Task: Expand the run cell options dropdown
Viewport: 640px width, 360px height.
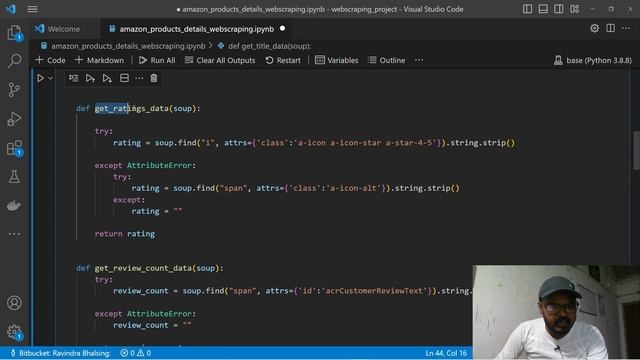Action: click(x=51, y=78)
